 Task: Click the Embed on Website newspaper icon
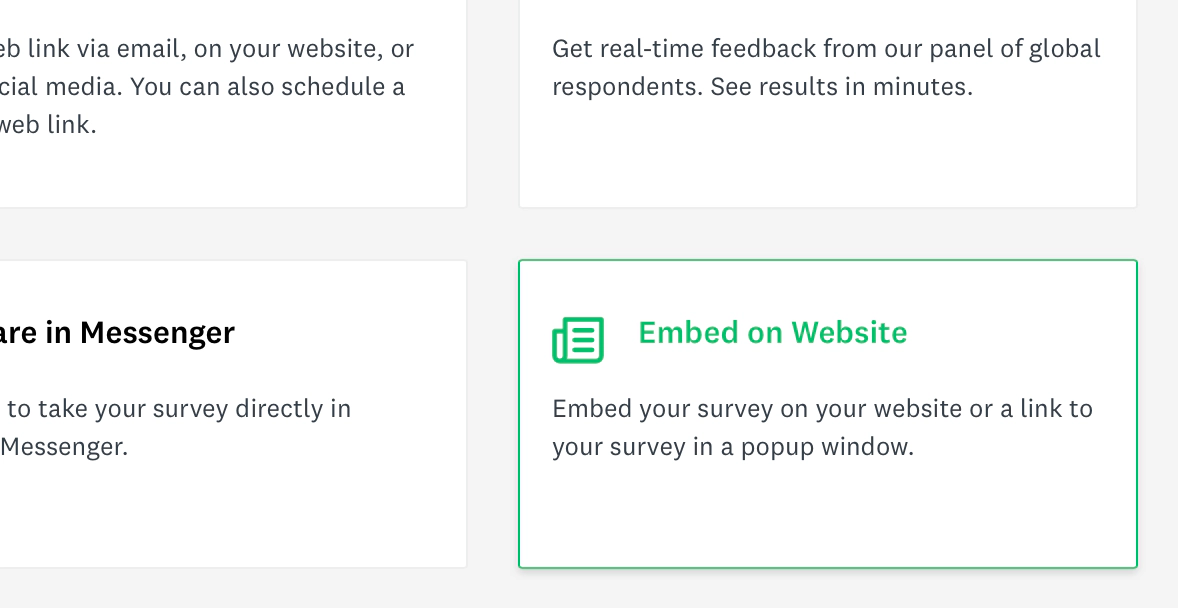click(x=578, y=339)
